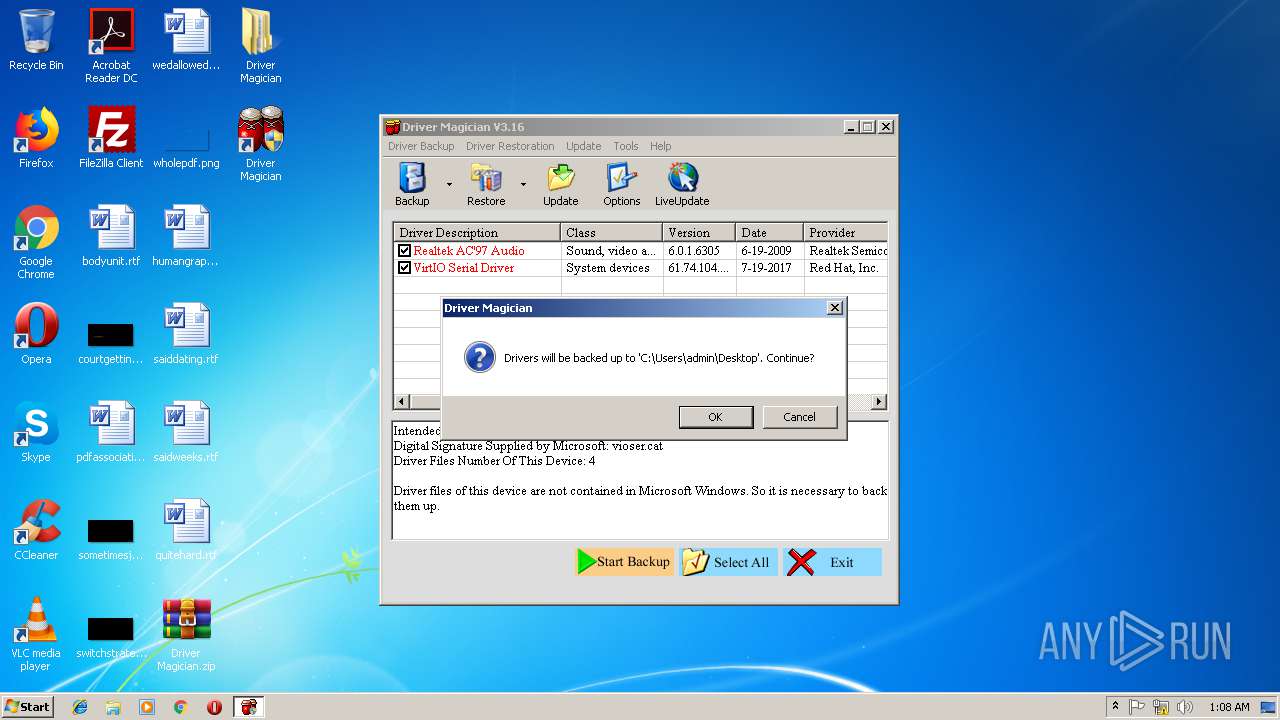Image resolution: width=1280 pixels, height=720 pixels.
Task: Select the Realtek AC'97 Audio row text
Action: point(469,251)
